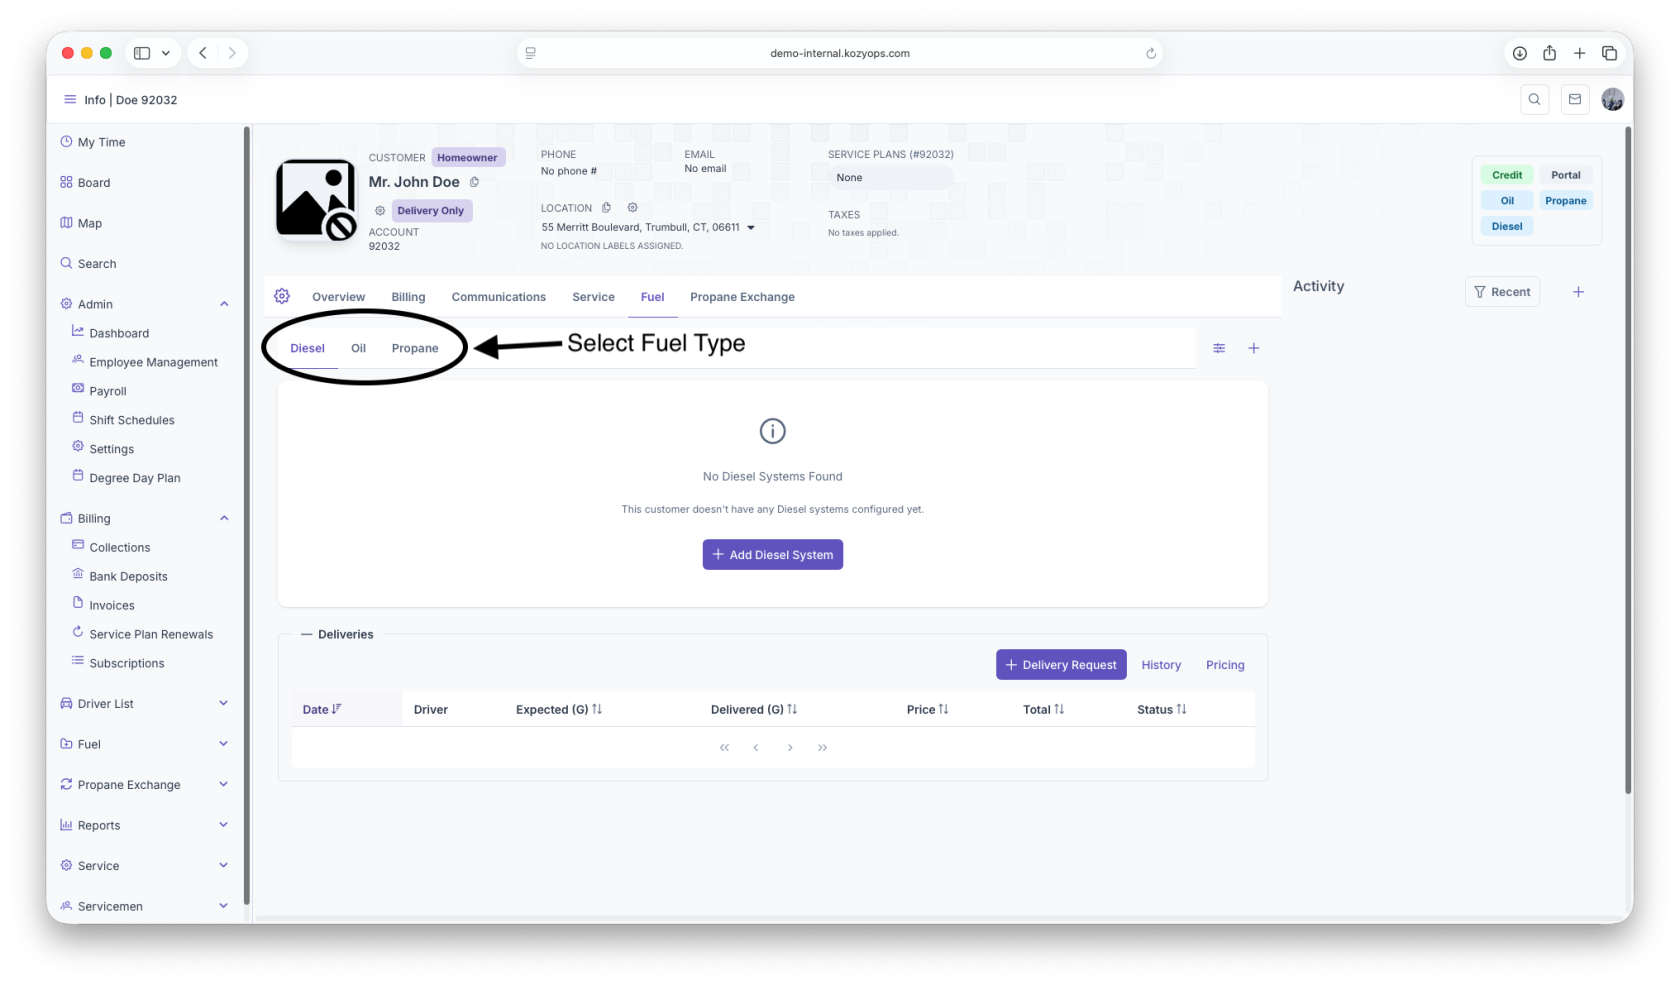Click the search magnifier icon in header
Viewport: 1680px width, 985px height.
point(1534,99)
